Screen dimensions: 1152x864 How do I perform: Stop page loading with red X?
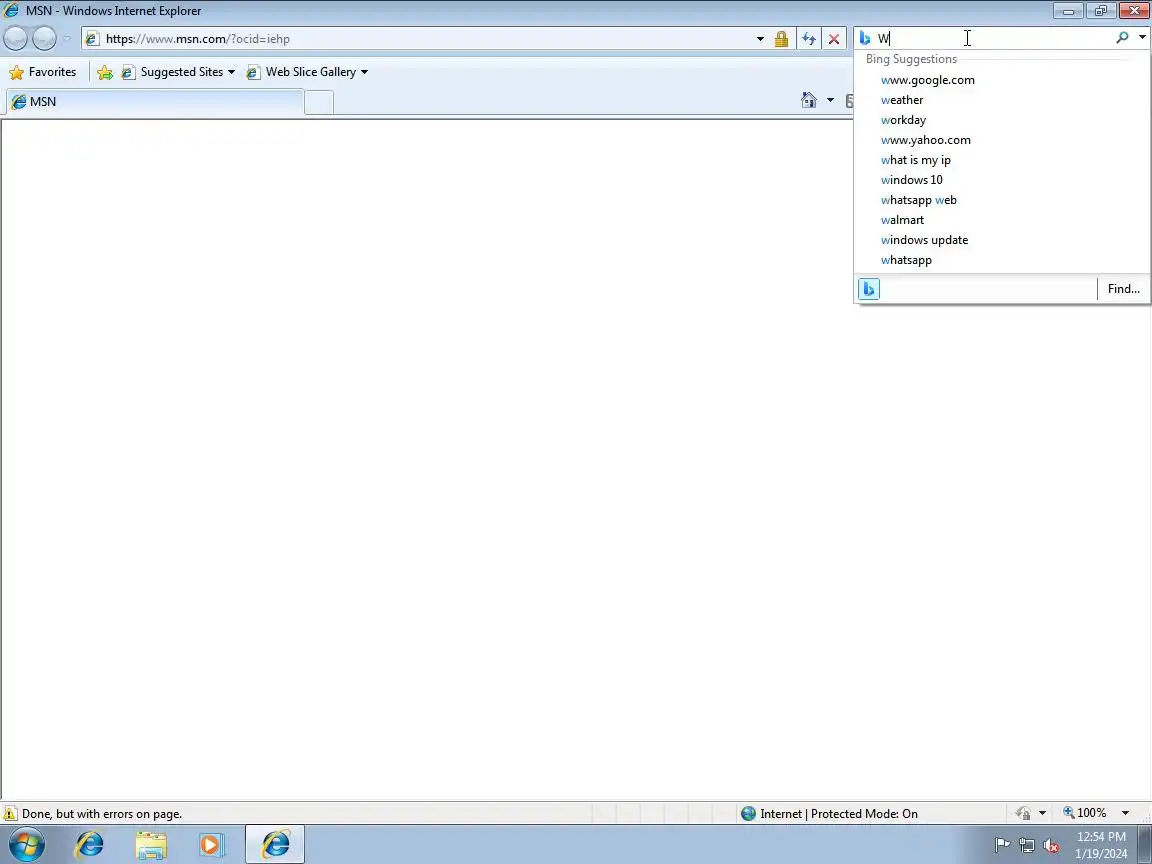tap(834, 39)
